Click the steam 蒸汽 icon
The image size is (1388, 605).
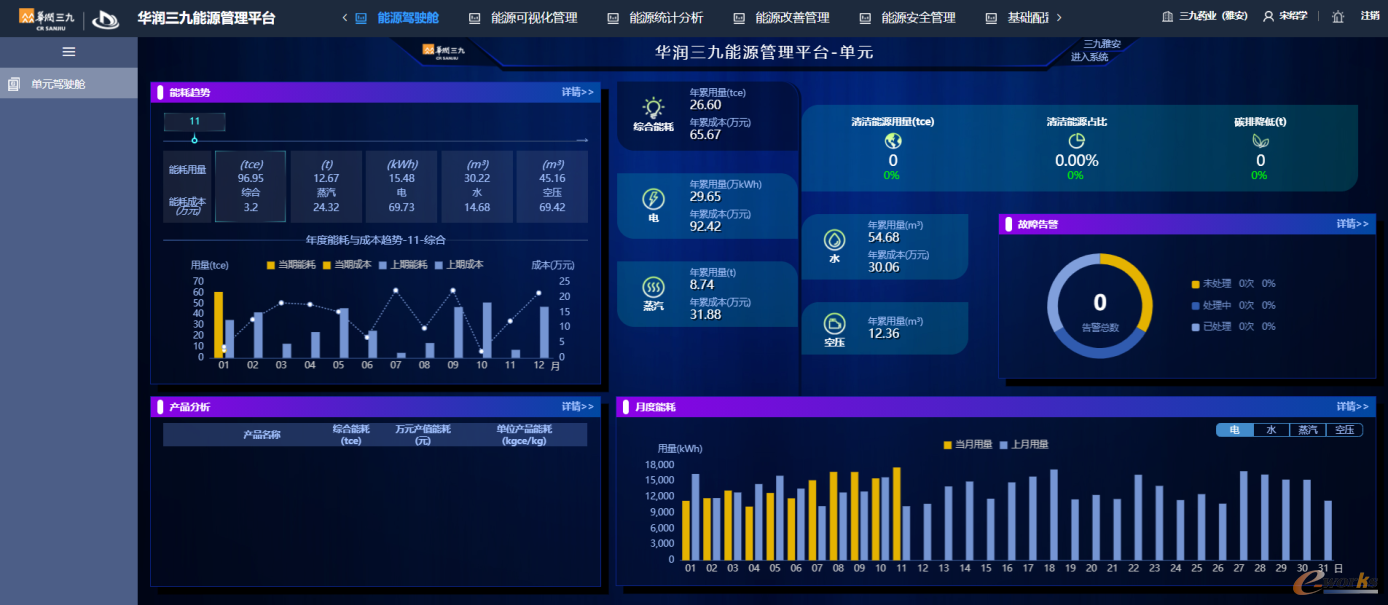pos(653,286)
